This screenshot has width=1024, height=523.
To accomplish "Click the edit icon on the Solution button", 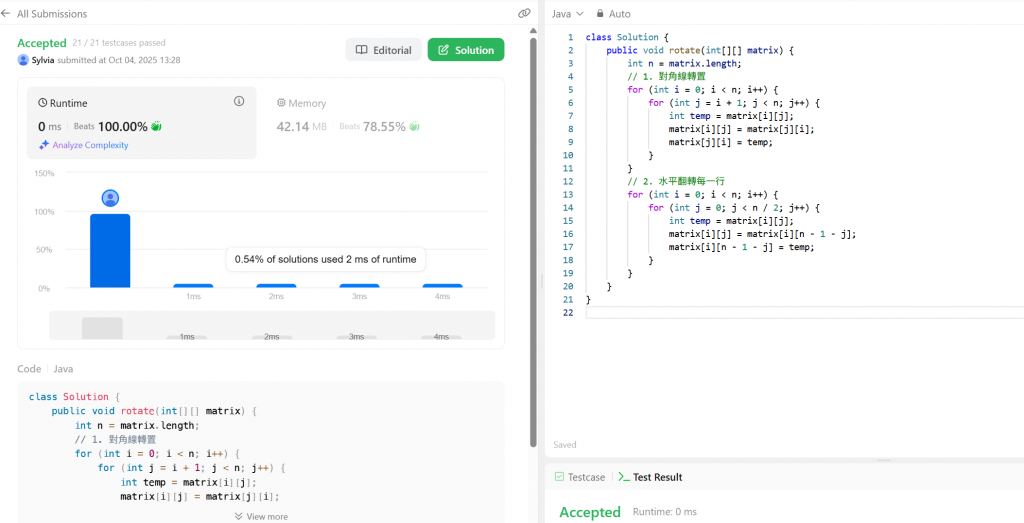I will point(443,50).
